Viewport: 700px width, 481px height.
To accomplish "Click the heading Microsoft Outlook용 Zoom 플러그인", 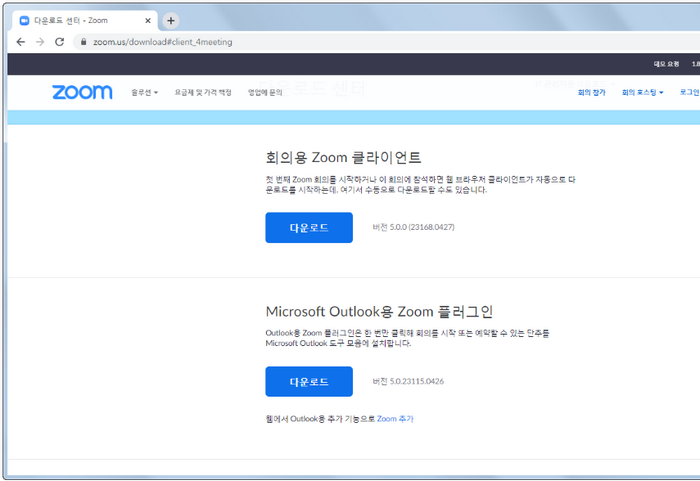I will click(x=379, y=311).
